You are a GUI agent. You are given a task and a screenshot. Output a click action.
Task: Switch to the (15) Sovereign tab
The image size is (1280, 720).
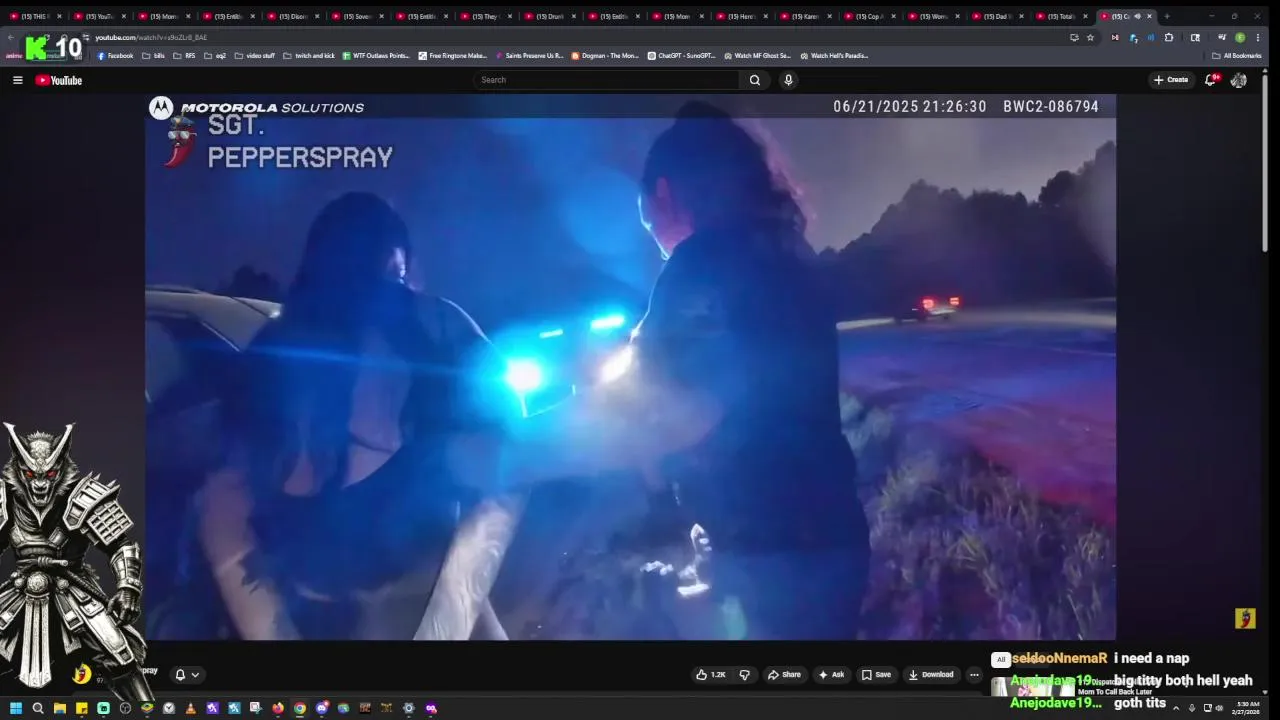[x=355, y=16]
